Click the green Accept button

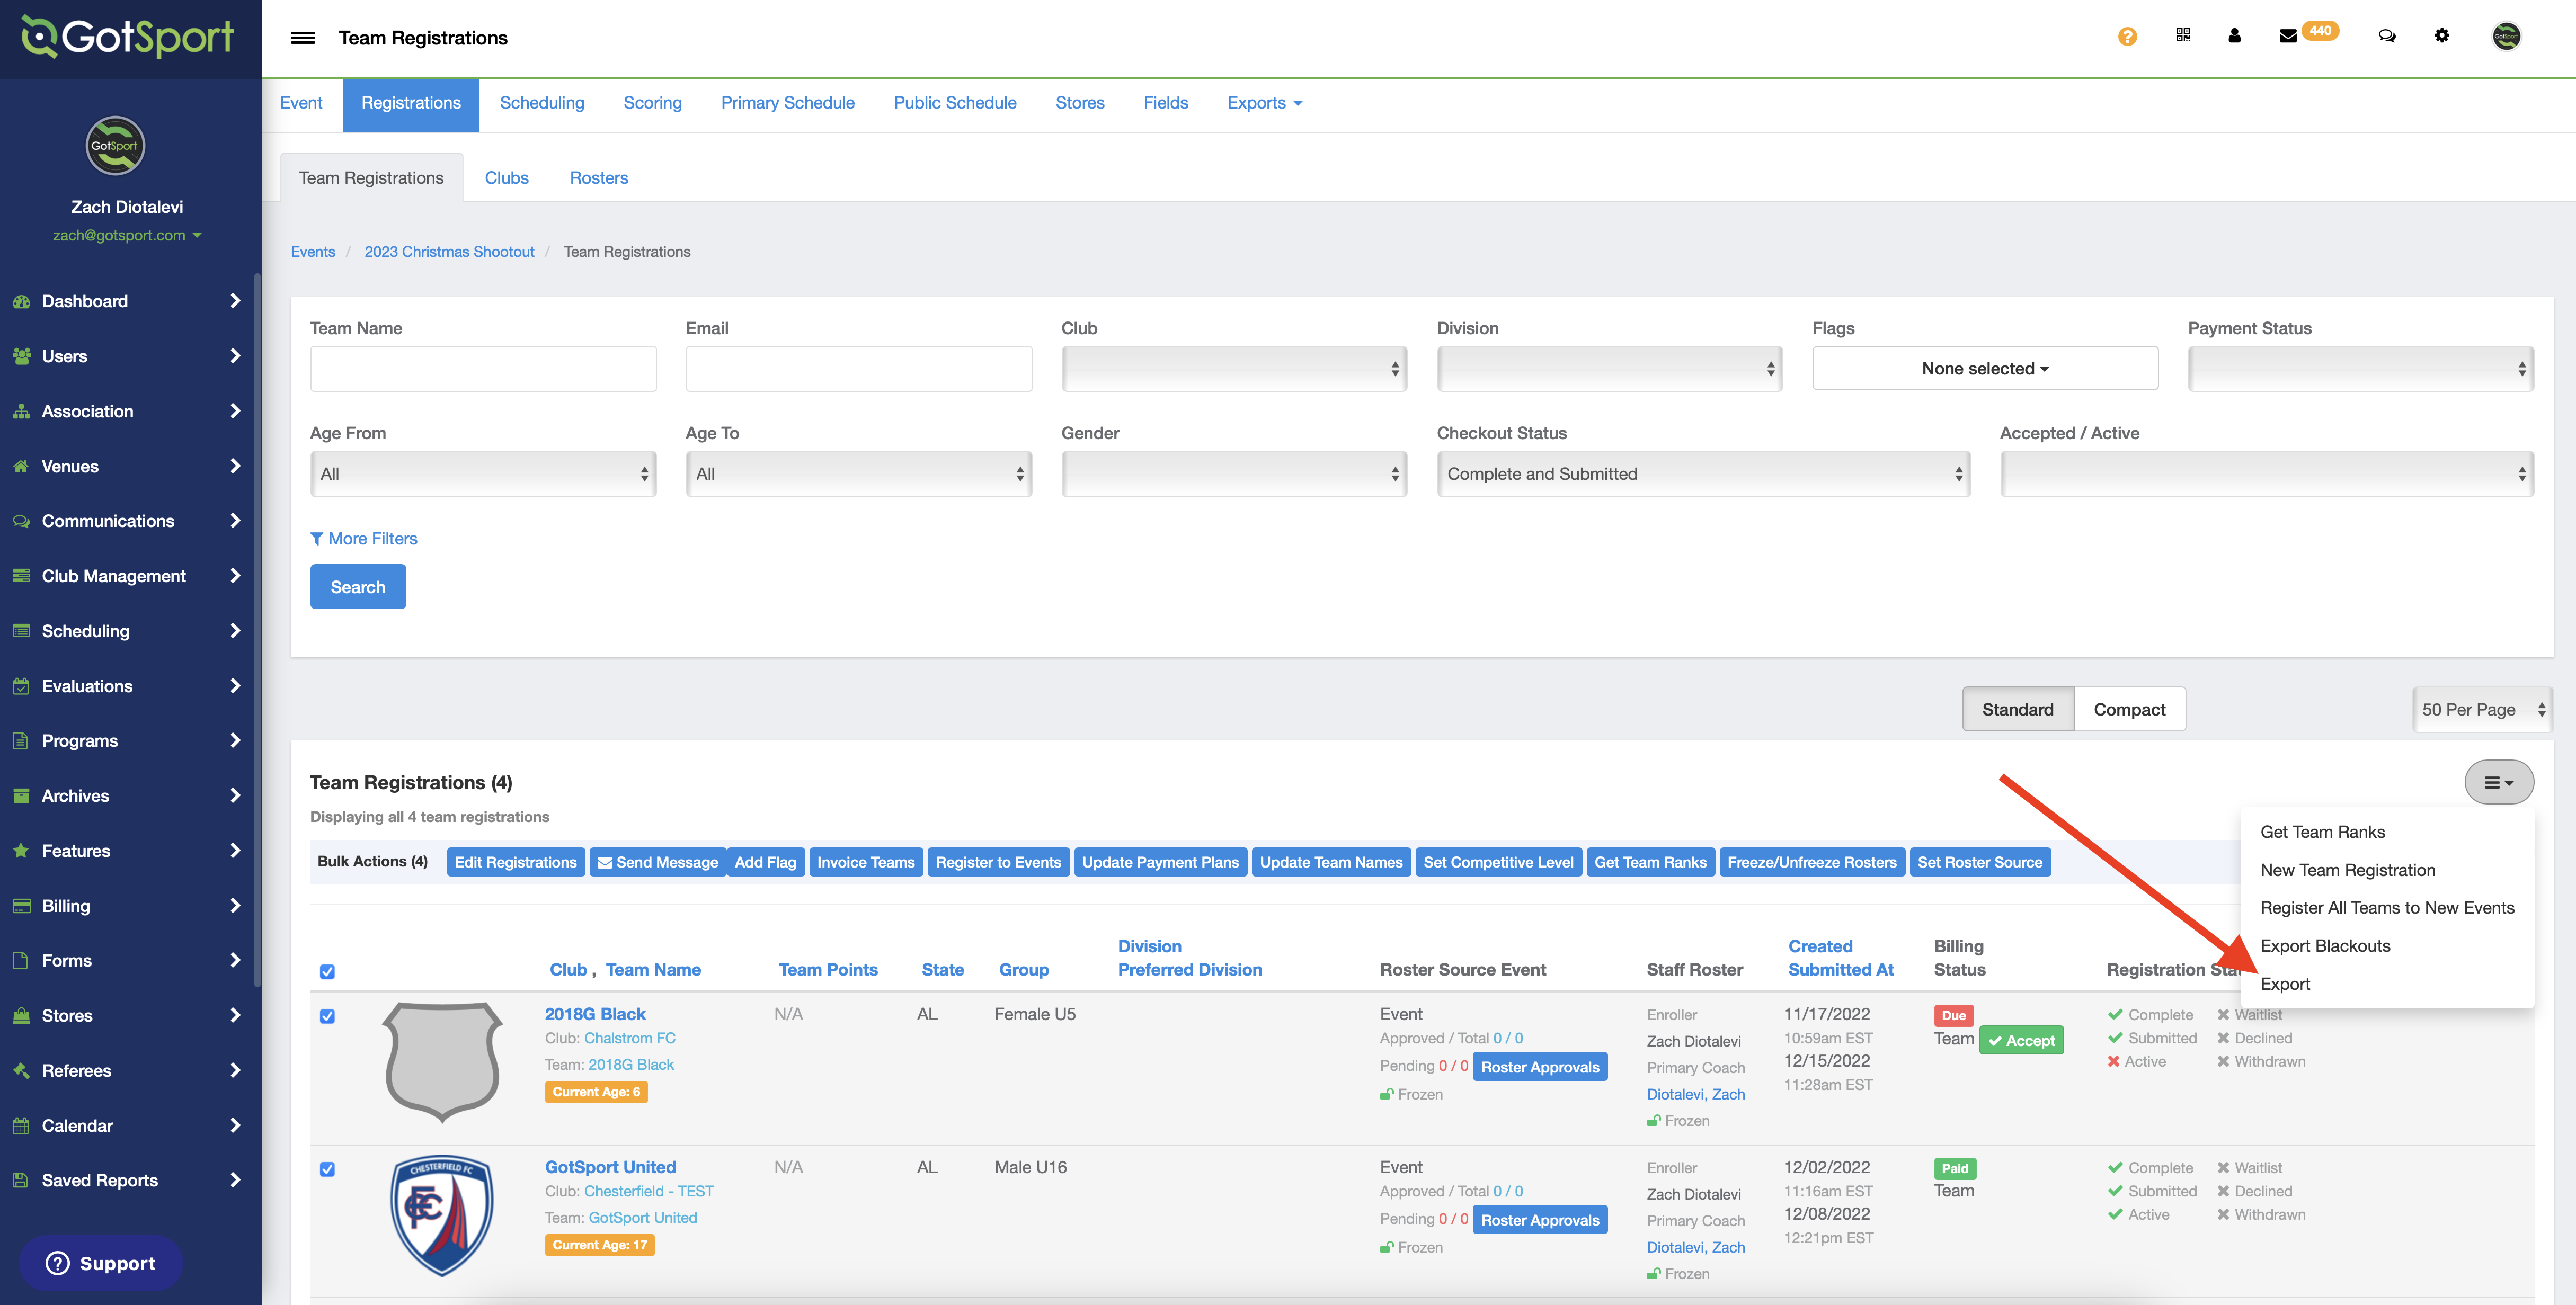click(x=2020, y=1040)
